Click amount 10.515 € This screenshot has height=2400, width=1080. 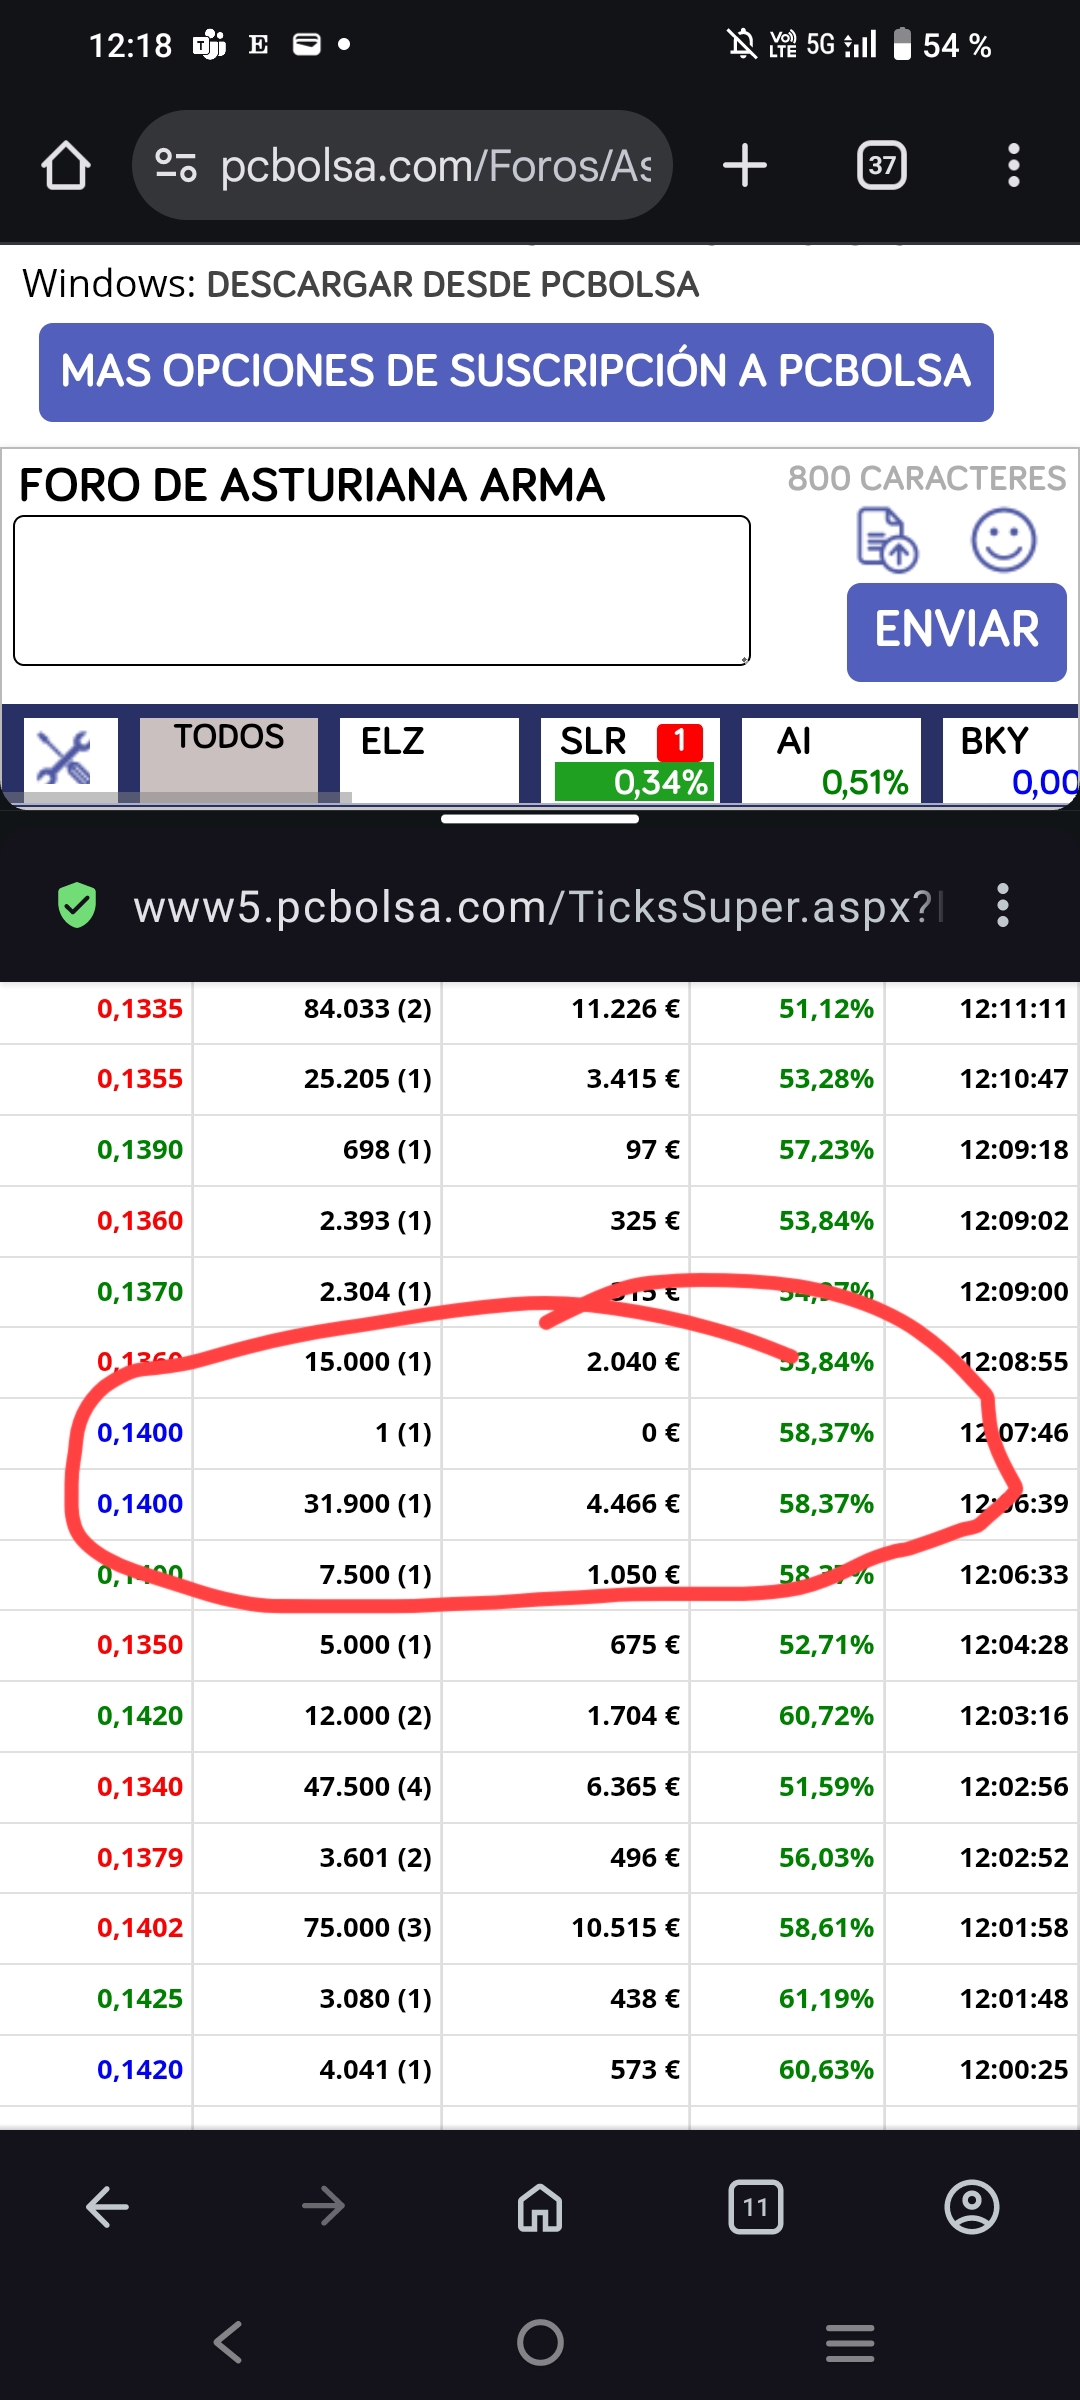[625, 1928]
